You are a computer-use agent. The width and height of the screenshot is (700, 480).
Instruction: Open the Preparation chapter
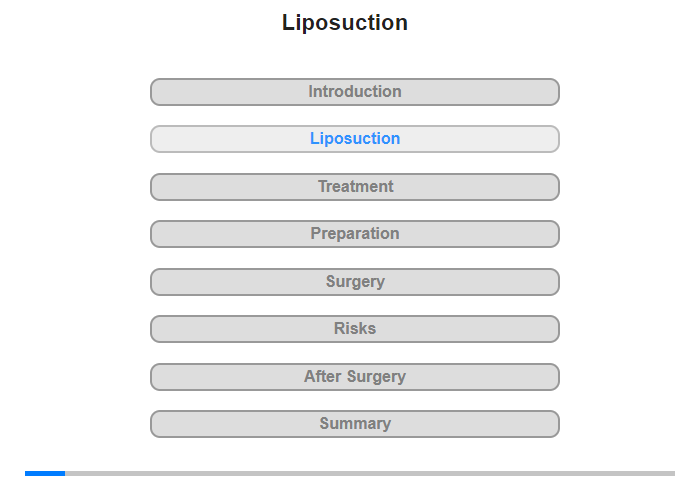point(354,234)
